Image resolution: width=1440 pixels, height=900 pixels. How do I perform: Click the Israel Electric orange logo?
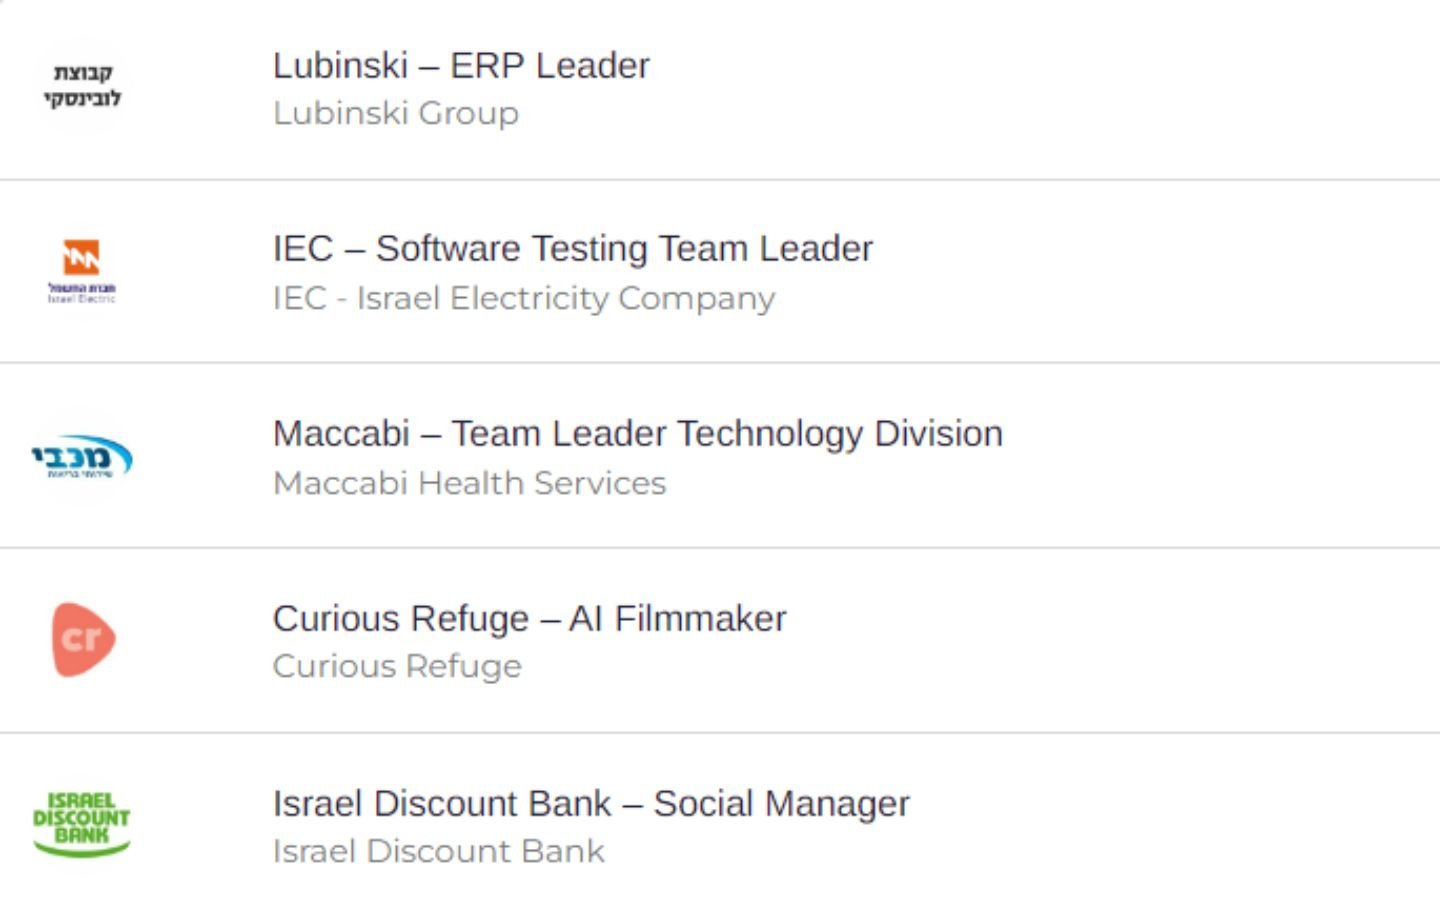82,271
